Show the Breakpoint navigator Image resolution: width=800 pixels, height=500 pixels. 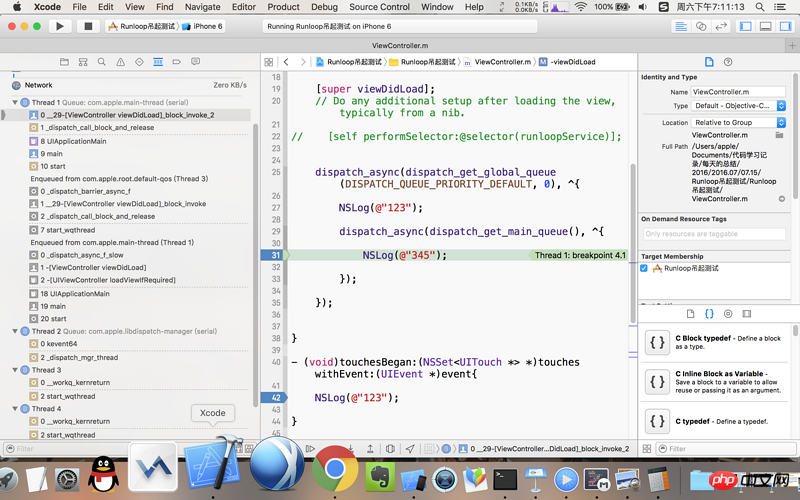click(x=177, y=62)
